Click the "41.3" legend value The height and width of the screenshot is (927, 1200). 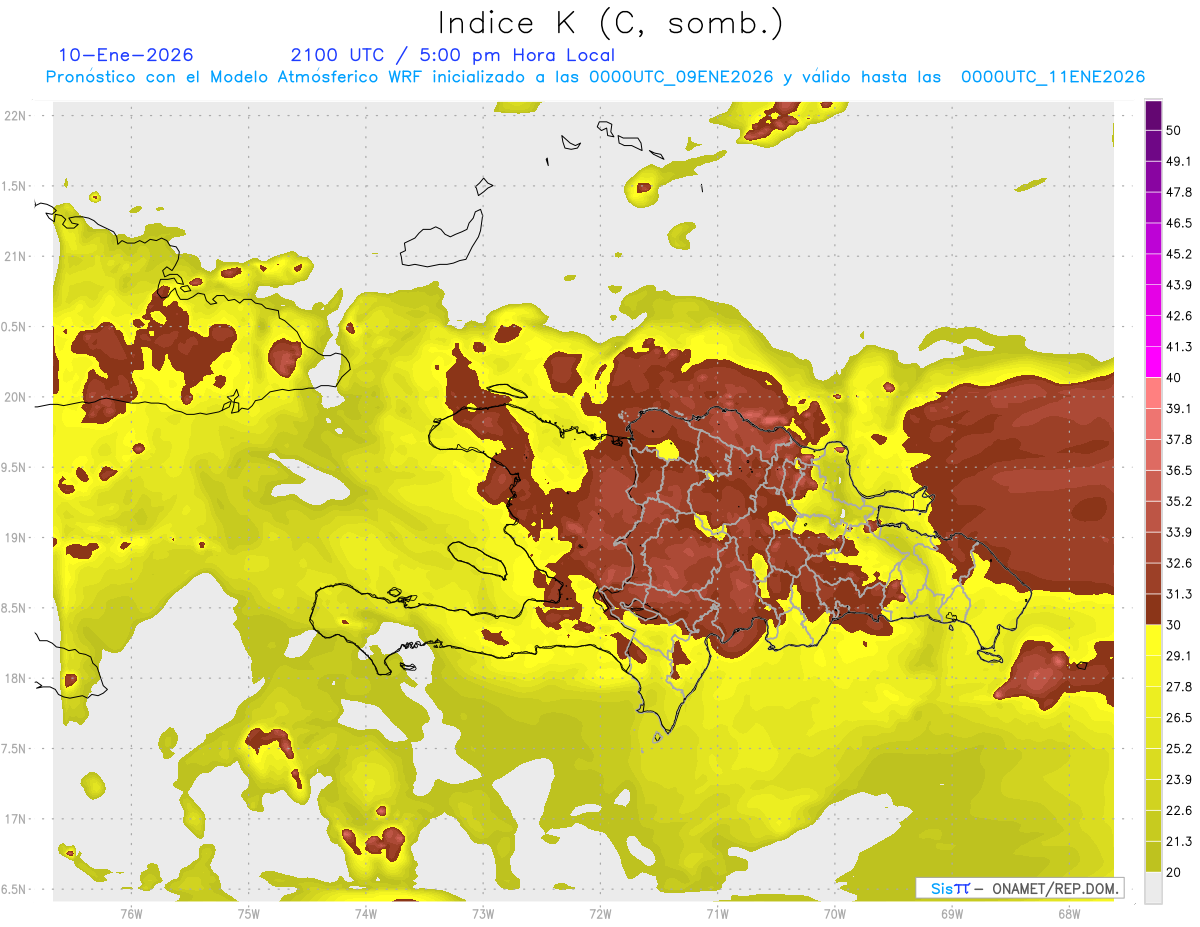tap(1179, 347)
